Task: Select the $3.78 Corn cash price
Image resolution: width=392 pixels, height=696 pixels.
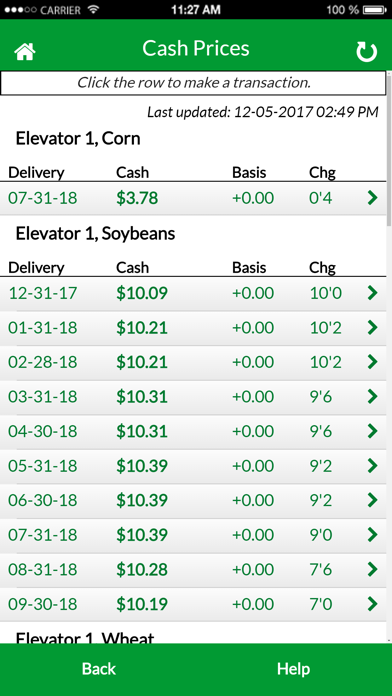Action: click(137, 198)
